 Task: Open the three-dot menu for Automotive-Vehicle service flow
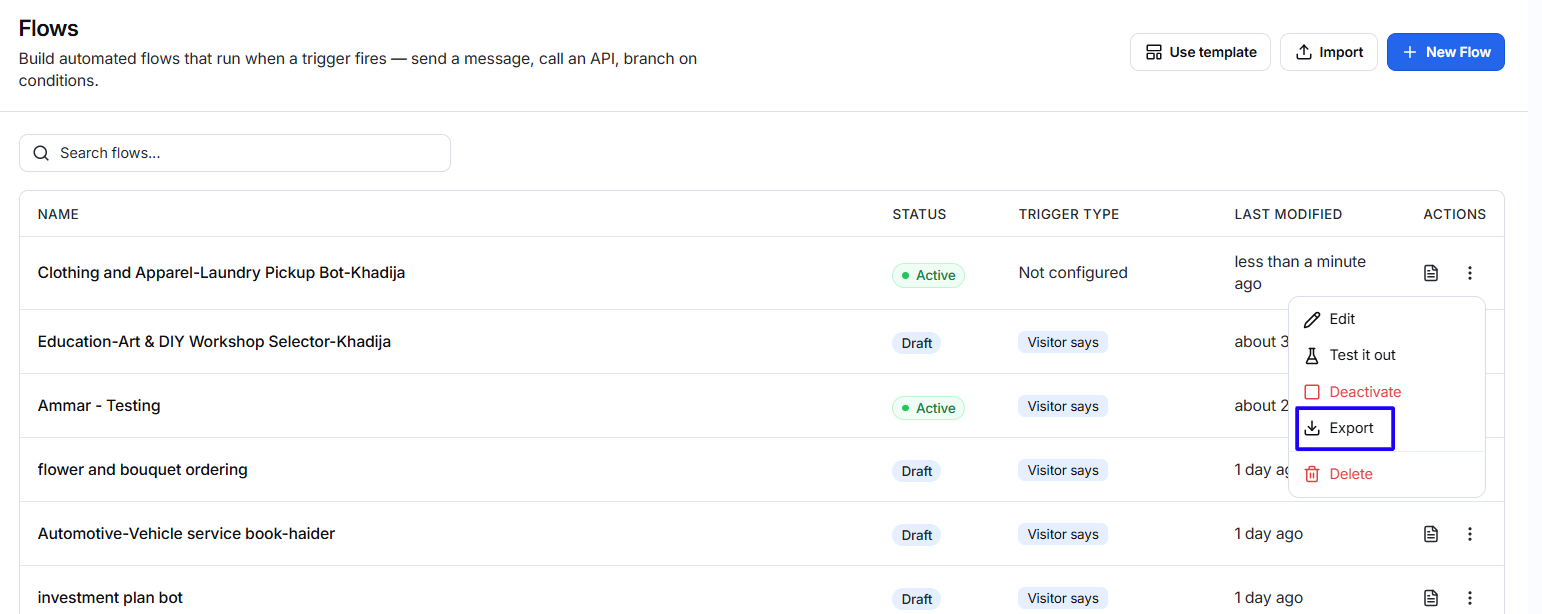tap(1470, 534)
